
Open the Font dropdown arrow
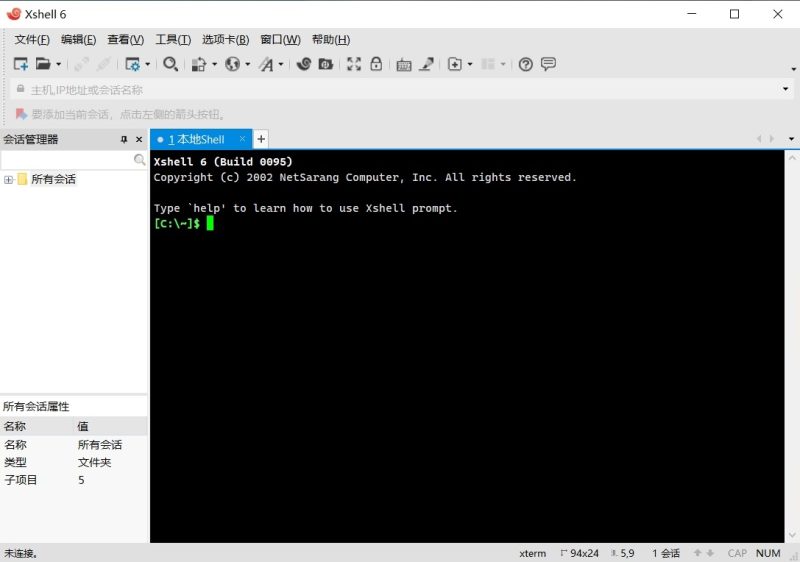coord(281,64)
